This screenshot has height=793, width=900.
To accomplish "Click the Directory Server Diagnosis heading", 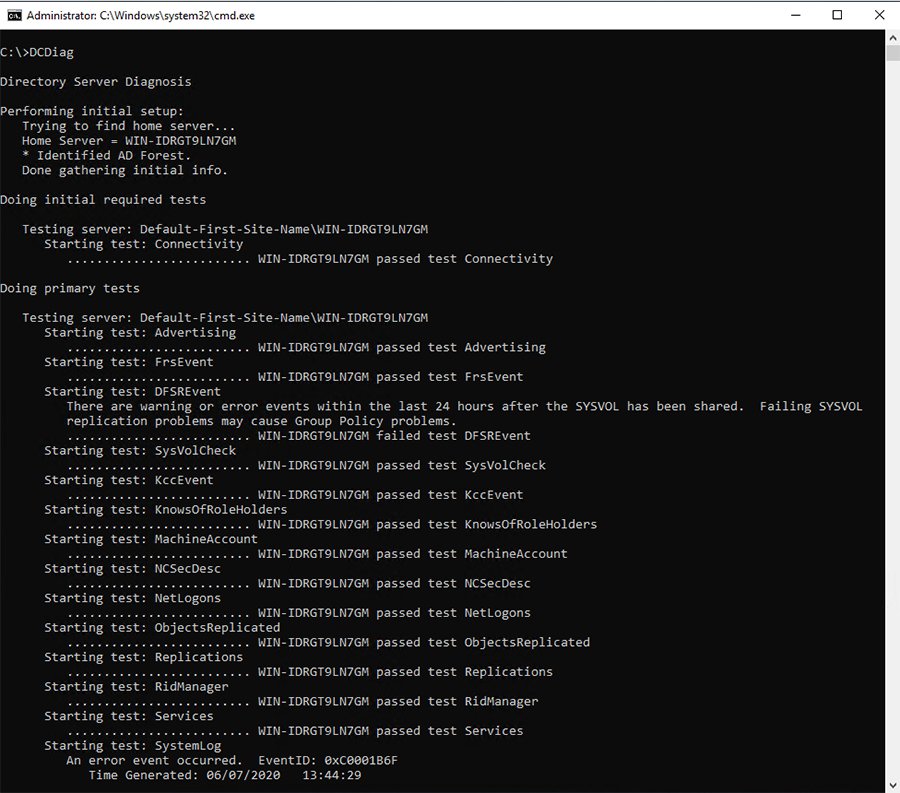I will 95,82.
